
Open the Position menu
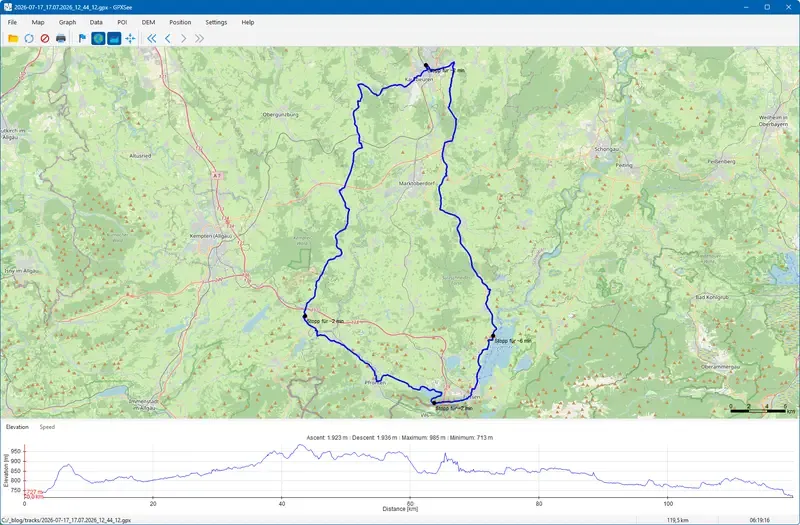(180, 22)
